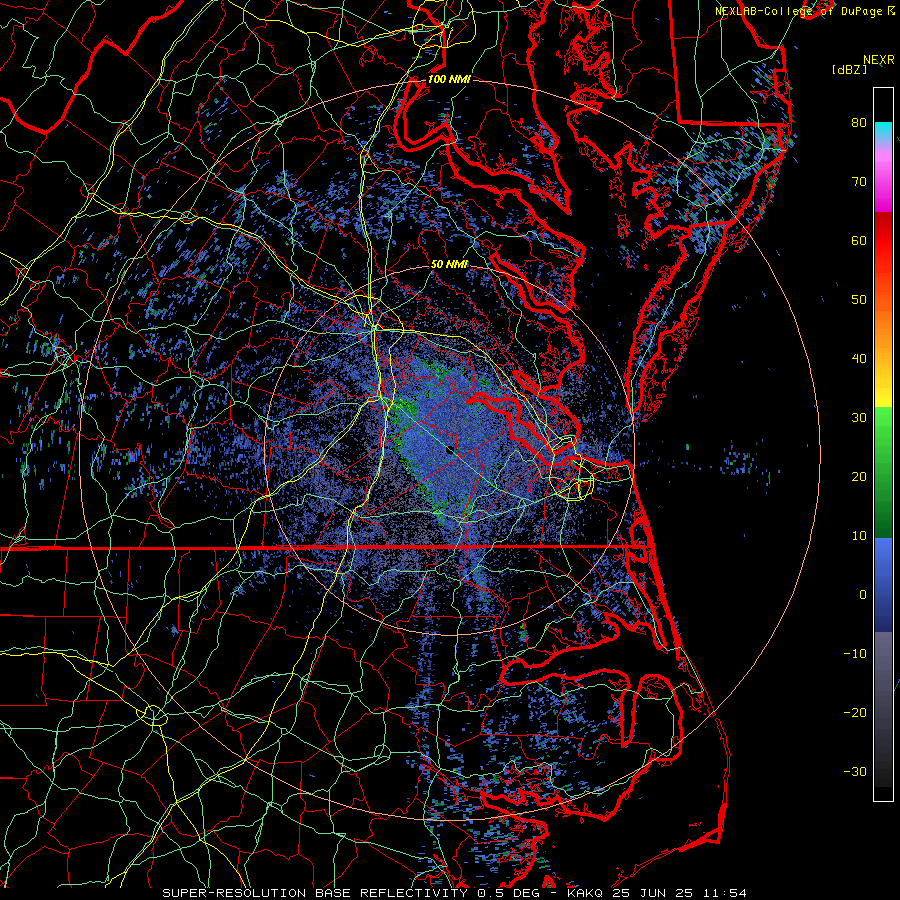Viewport: 900px width, 900px height.
Task: Select the gray segment of the color bar
Action: (883, 709)
